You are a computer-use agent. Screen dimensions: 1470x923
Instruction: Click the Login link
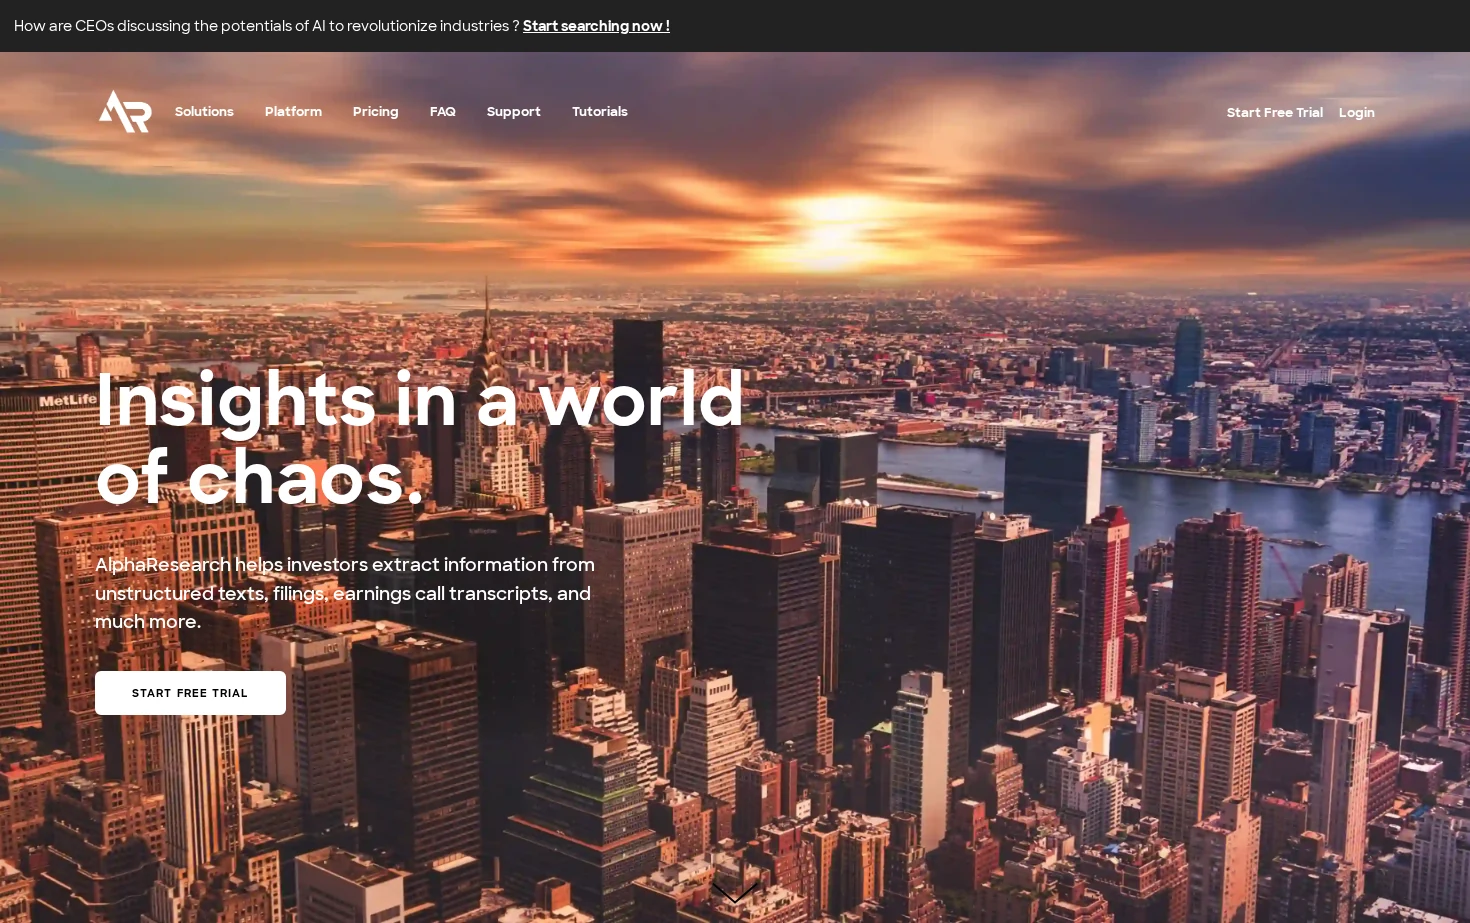(x=1357, y=112)
